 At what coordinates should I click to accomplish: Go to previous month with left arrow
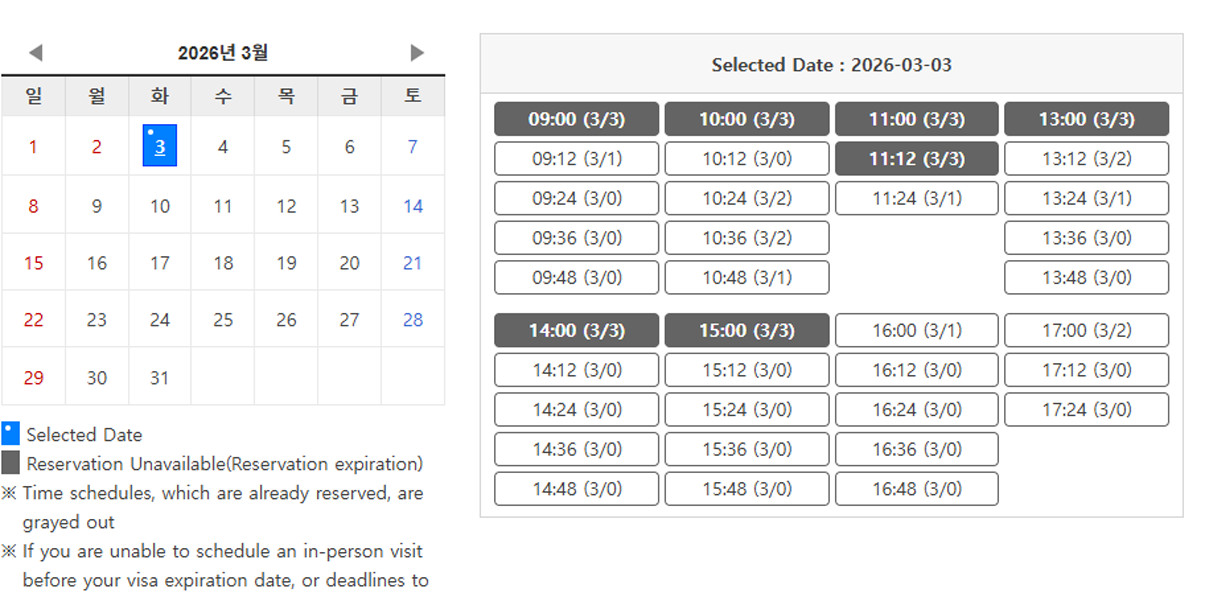(35, 53)
